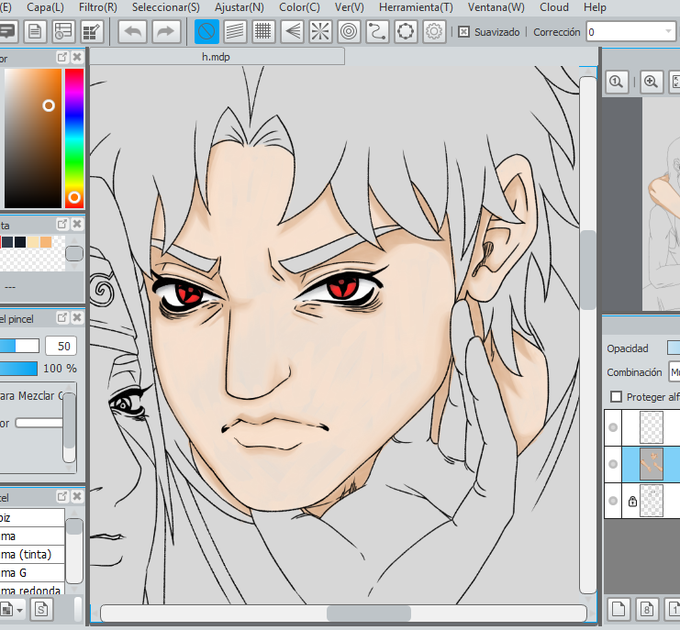
Task: Close the color panel
Action: [77, 57]
